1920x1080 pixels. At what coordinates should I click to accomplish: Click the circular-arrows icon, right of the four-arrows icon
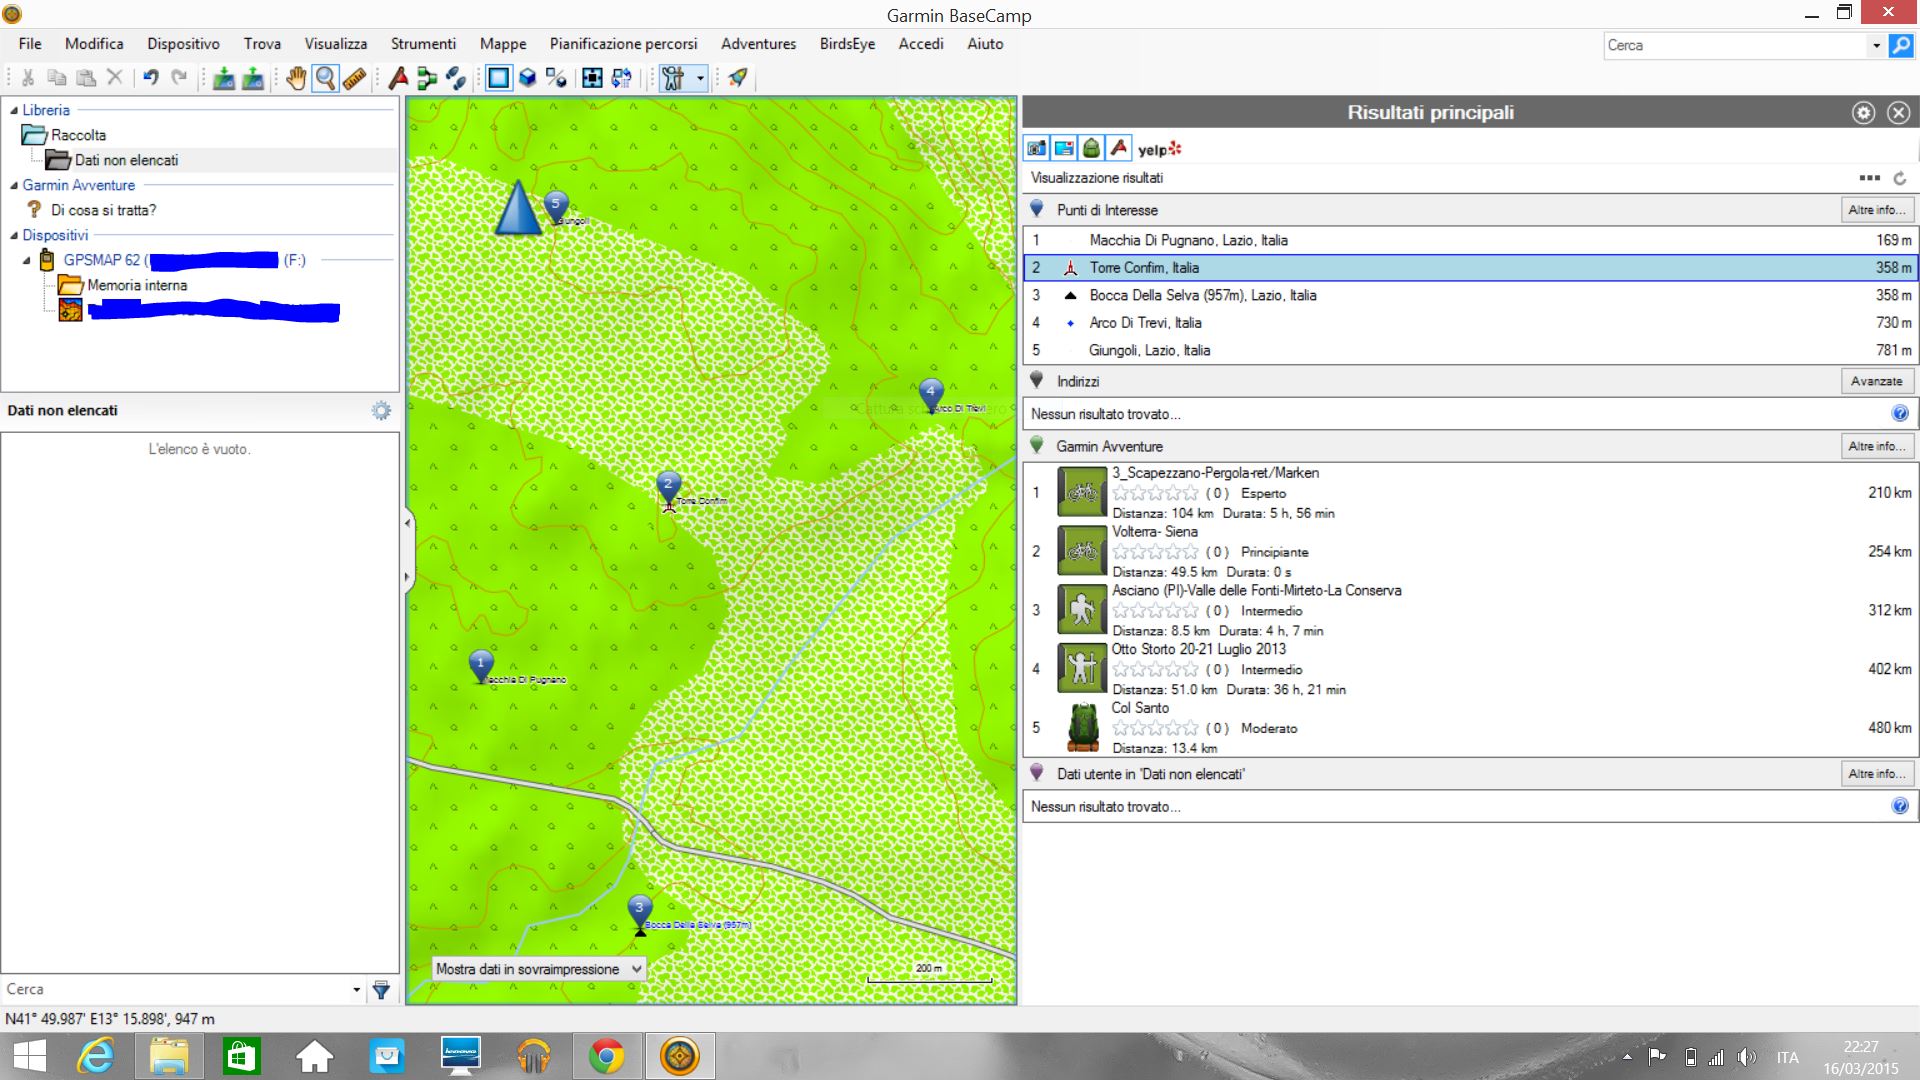tap(621, 78)
